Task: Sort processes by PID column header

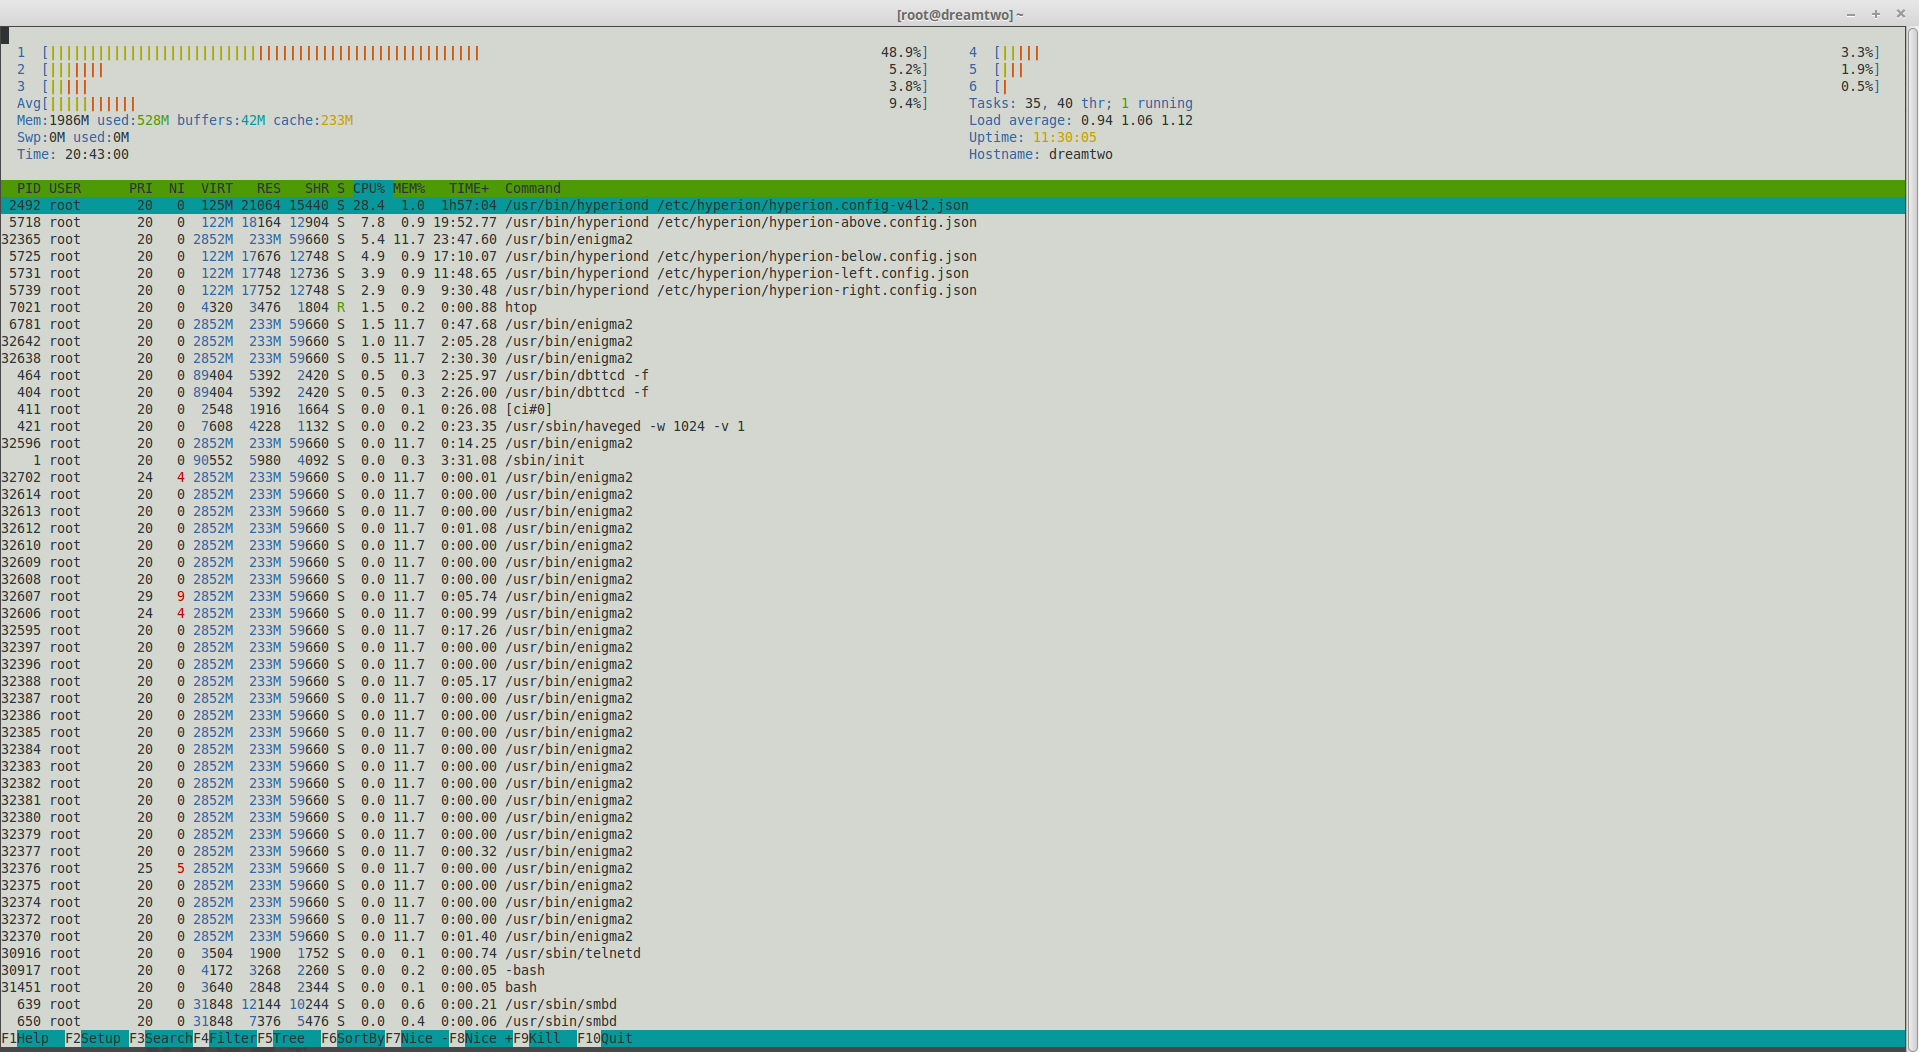Action: [x=28, y=188]
